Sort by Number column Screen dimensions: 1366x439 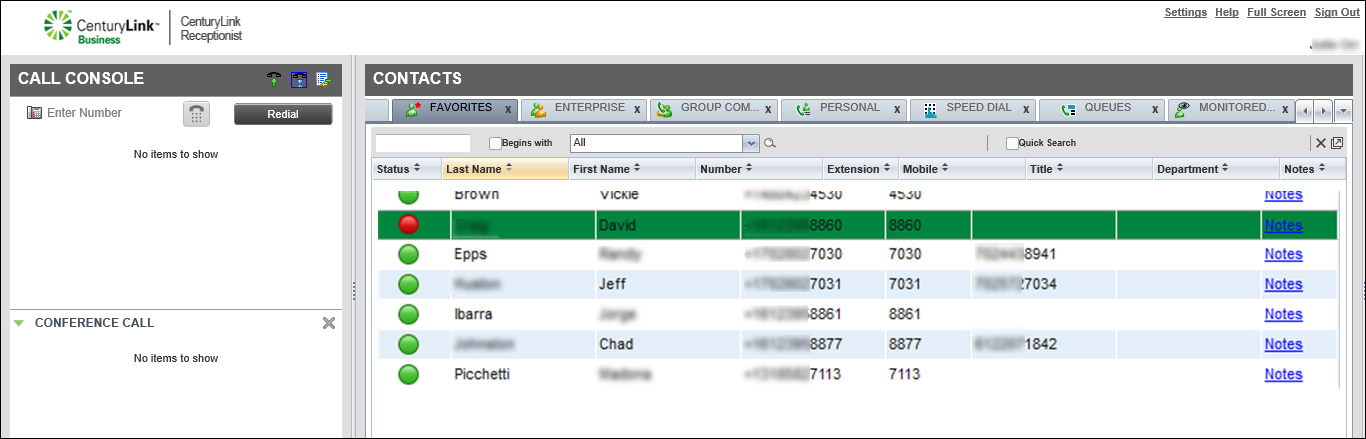tap(759, 169)
